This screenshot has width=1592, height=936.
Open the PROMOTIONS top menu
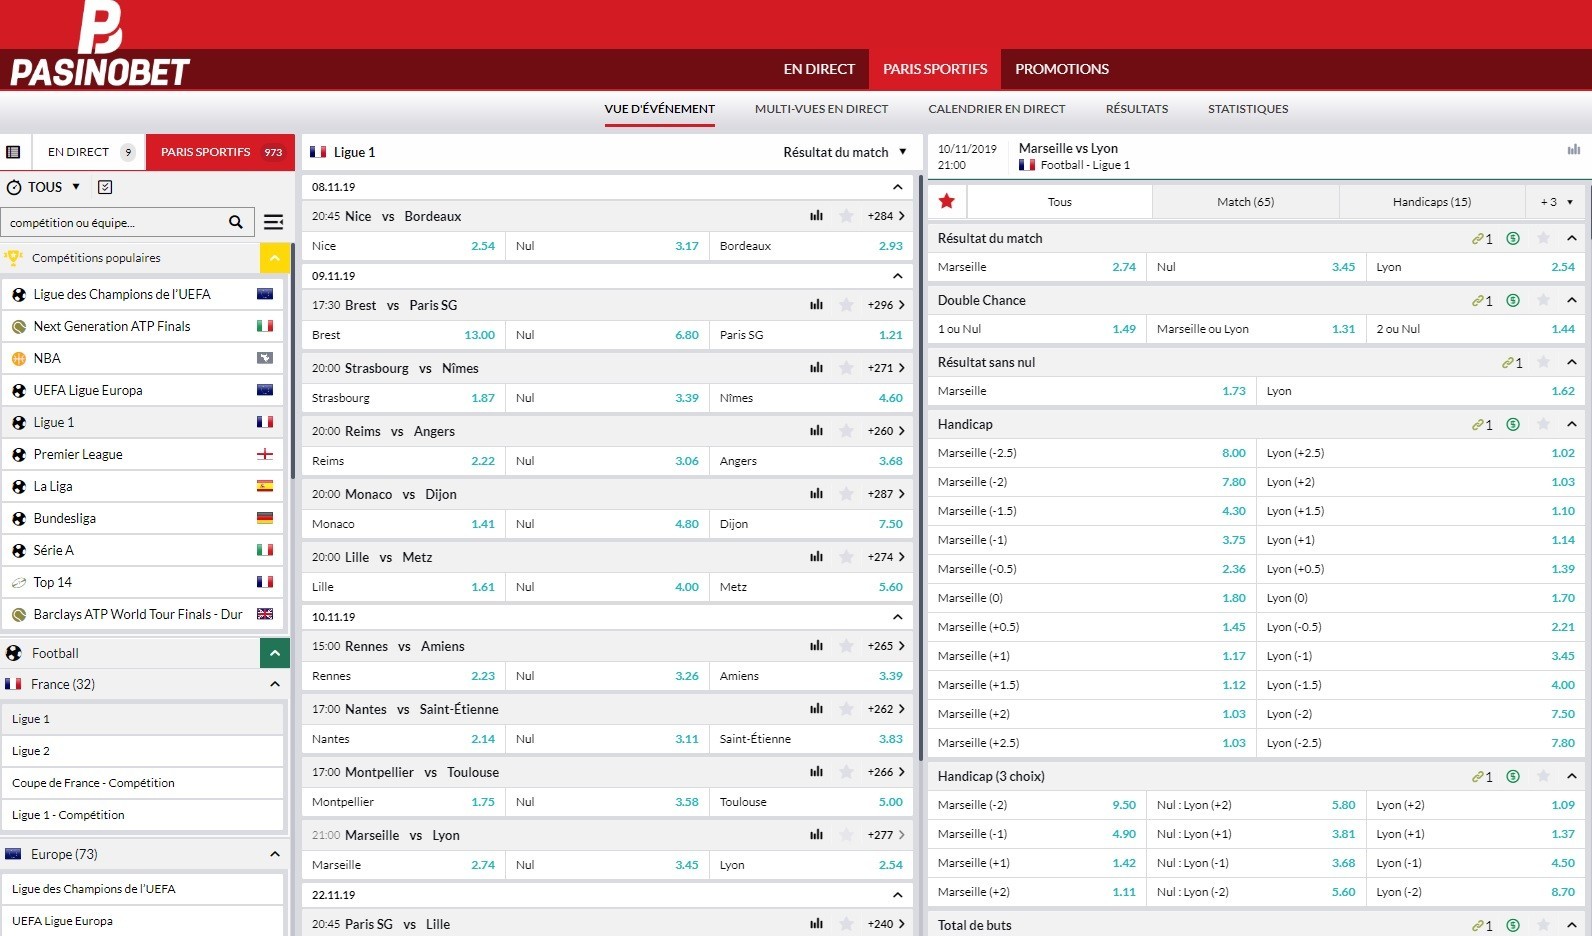(x=1062, y=69)
